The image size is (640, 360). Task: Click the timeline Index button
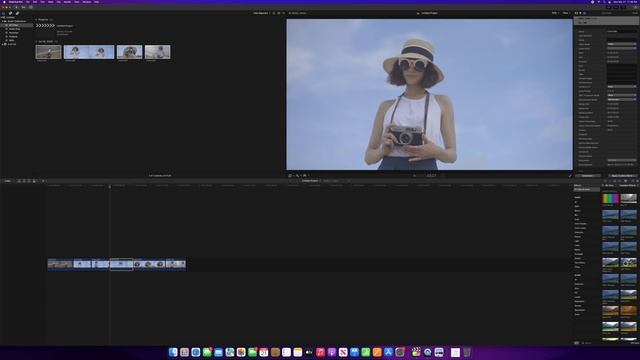point(7,181)
